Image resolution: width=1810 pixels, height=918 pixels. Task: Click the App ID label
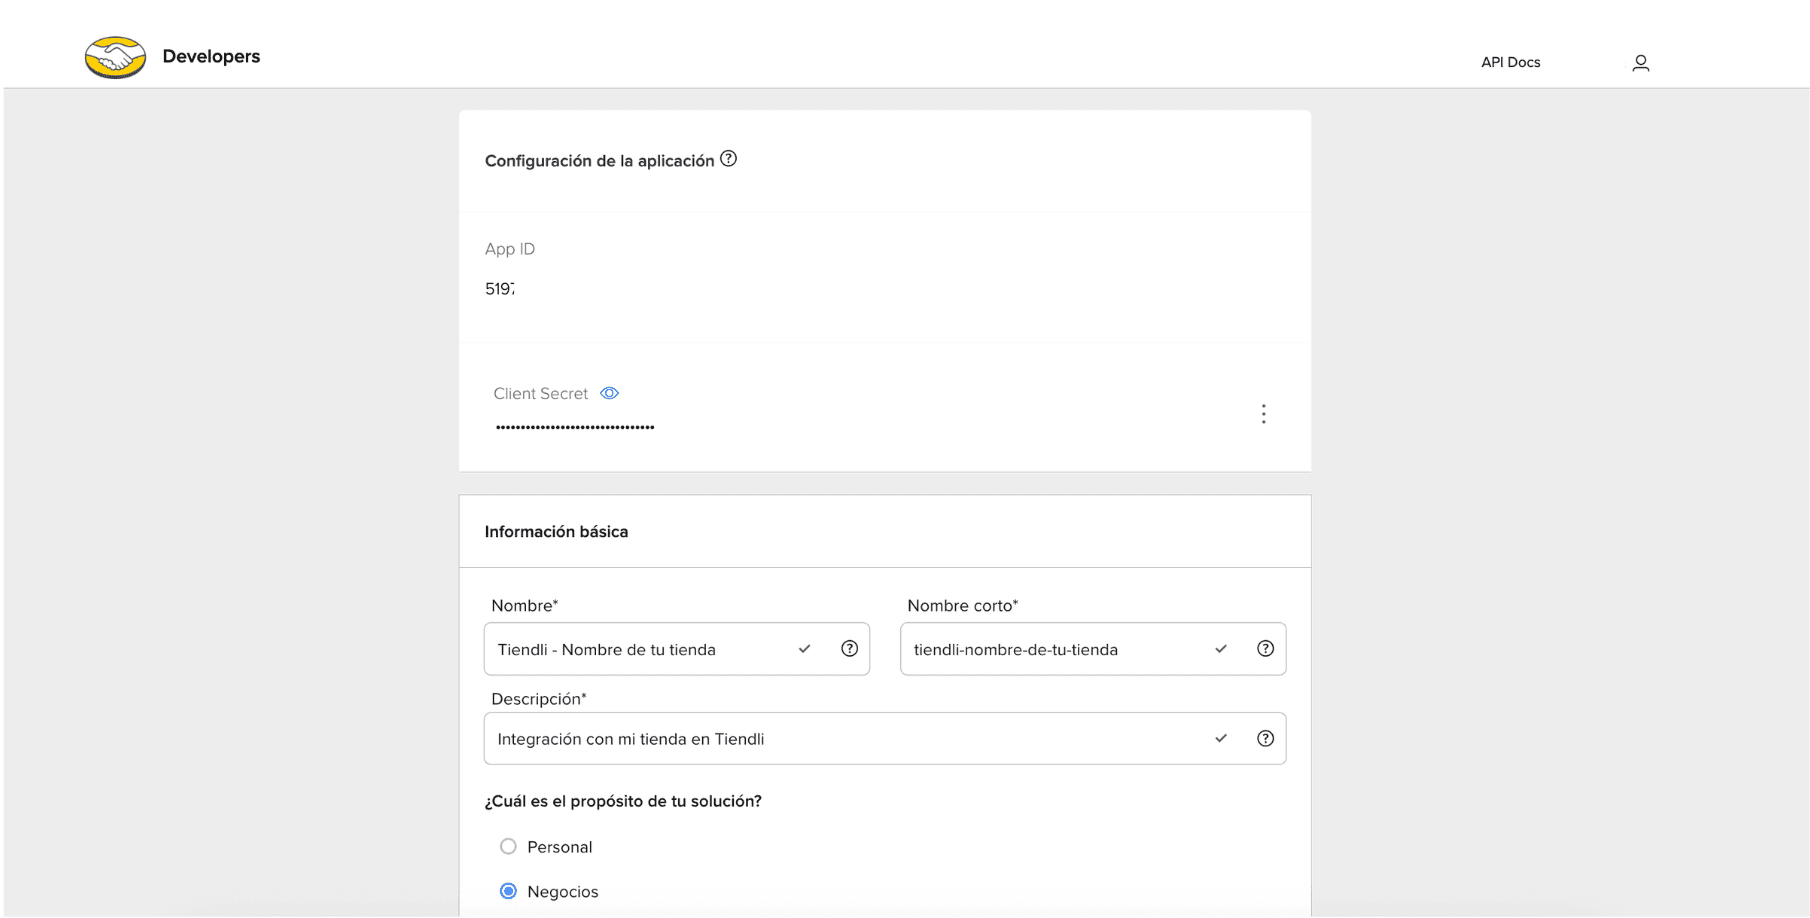(510, 249)
